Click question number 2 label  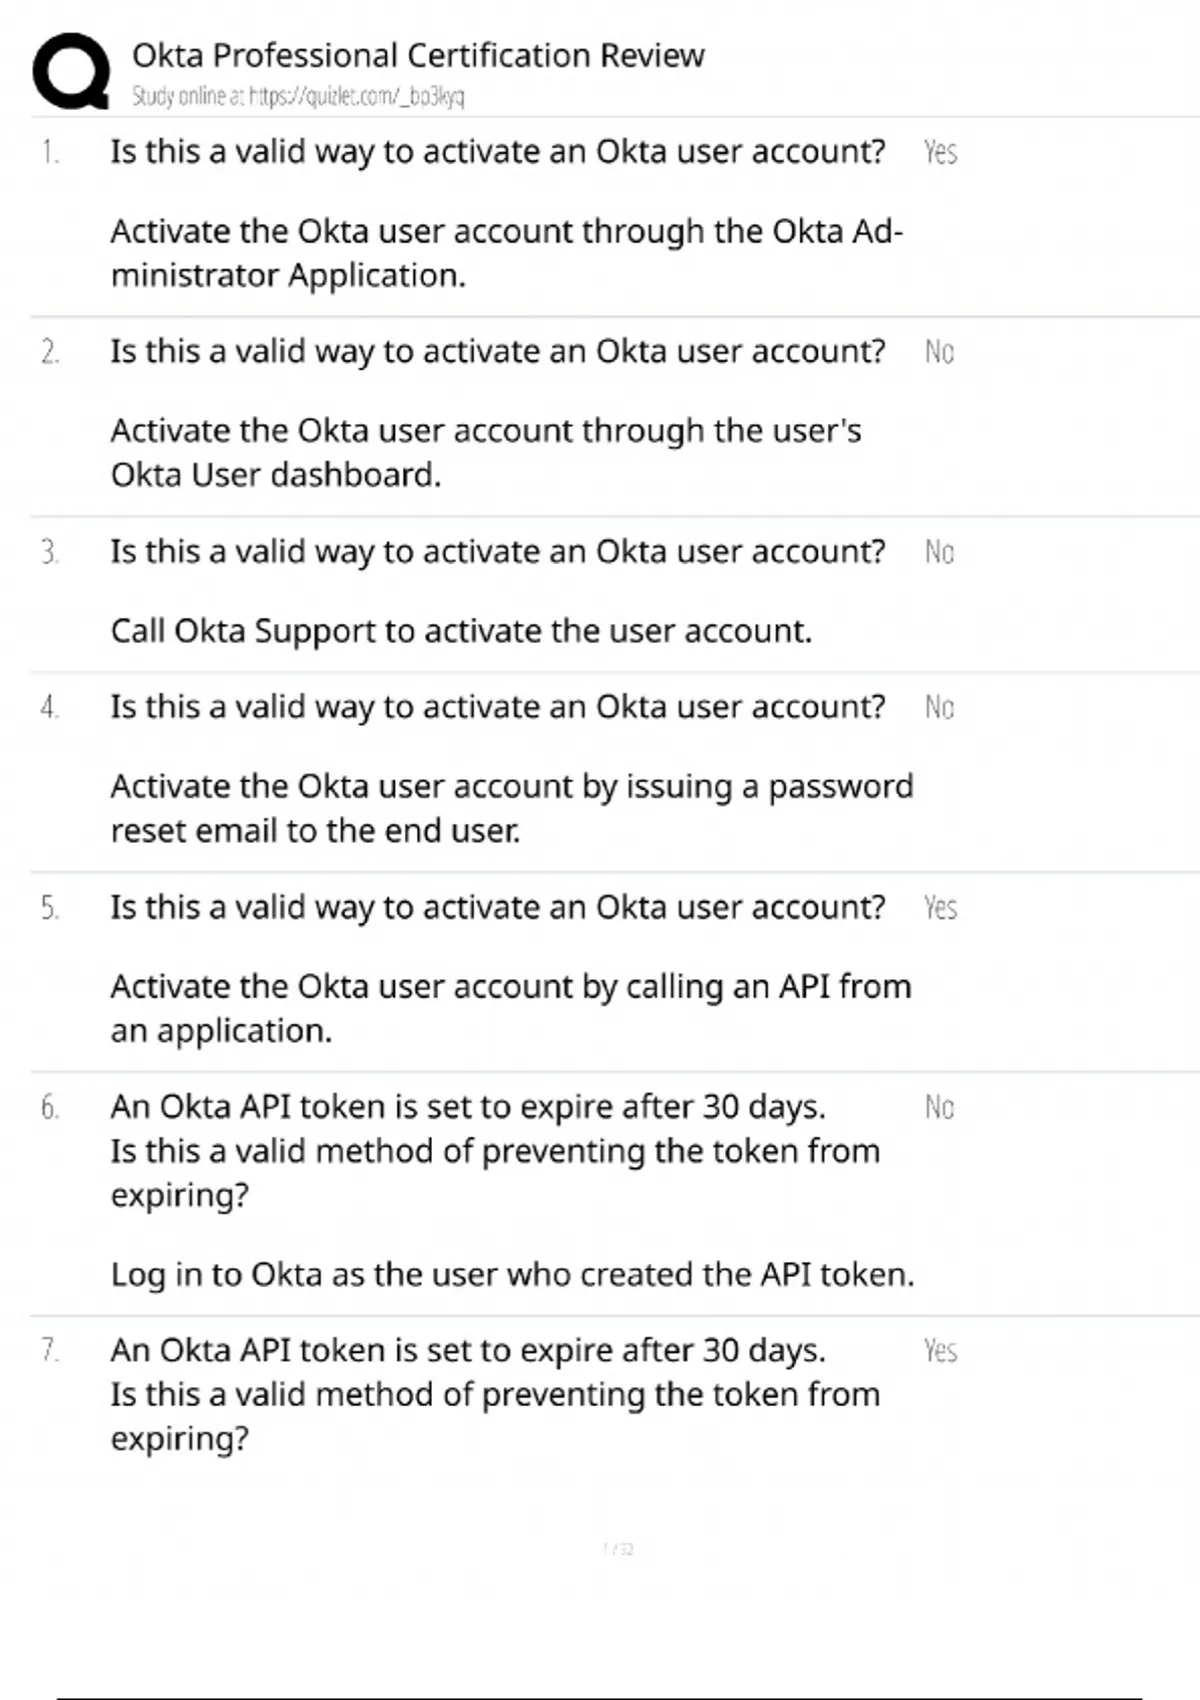[x=50, y=352]
